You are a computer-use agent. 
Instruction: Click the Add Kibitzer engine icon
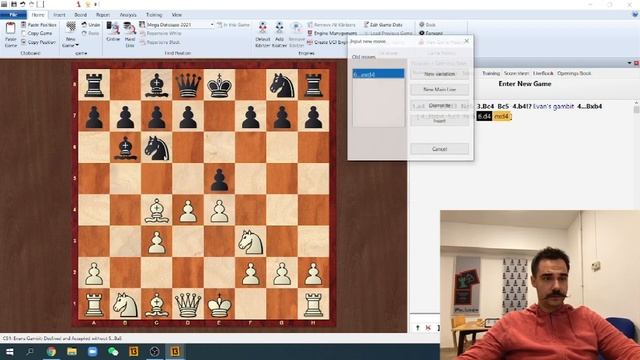(280, 28)
